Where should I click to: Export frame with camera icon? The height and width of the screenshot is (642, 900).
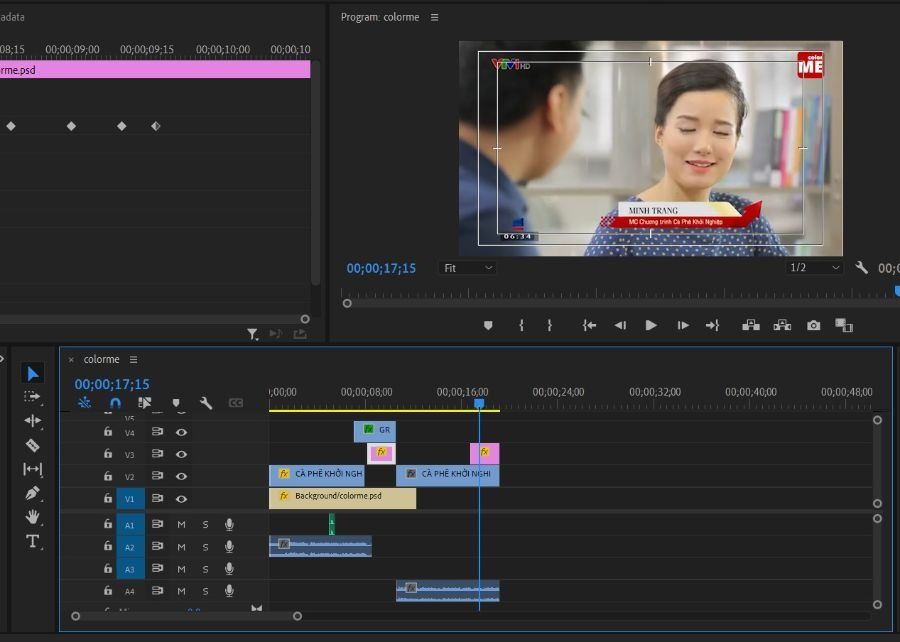coord(813,325)
